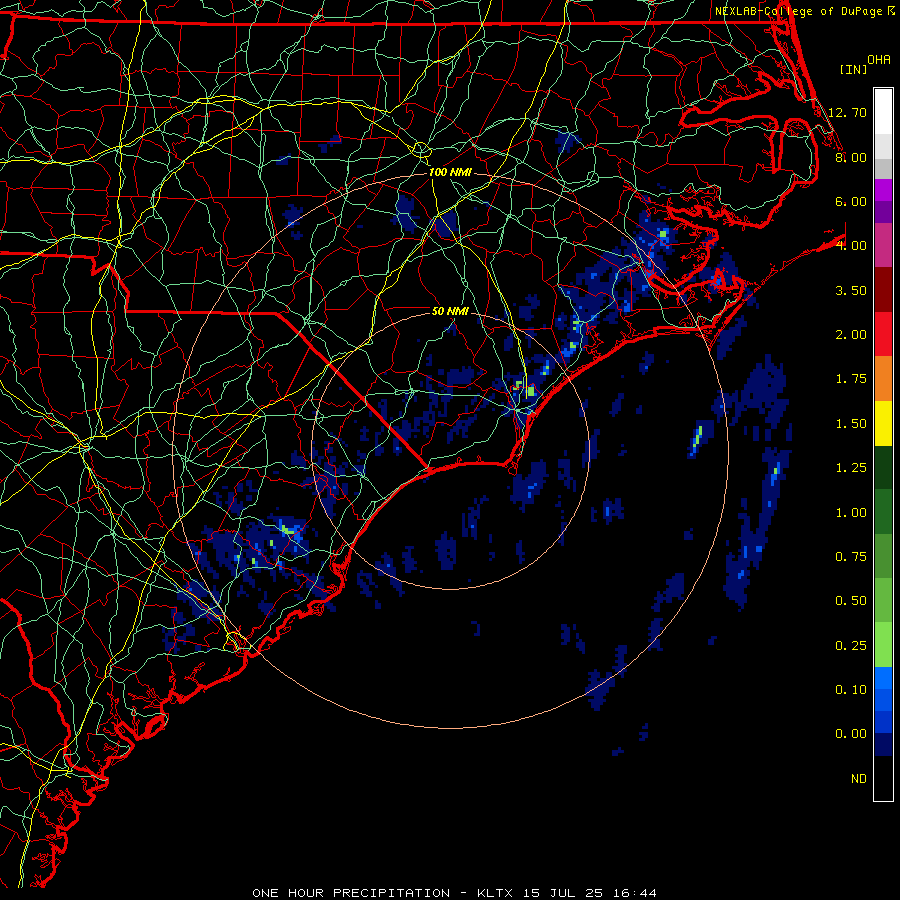
Task: Pick the white swatch at legend top
Action: click(x=883, y=112)
